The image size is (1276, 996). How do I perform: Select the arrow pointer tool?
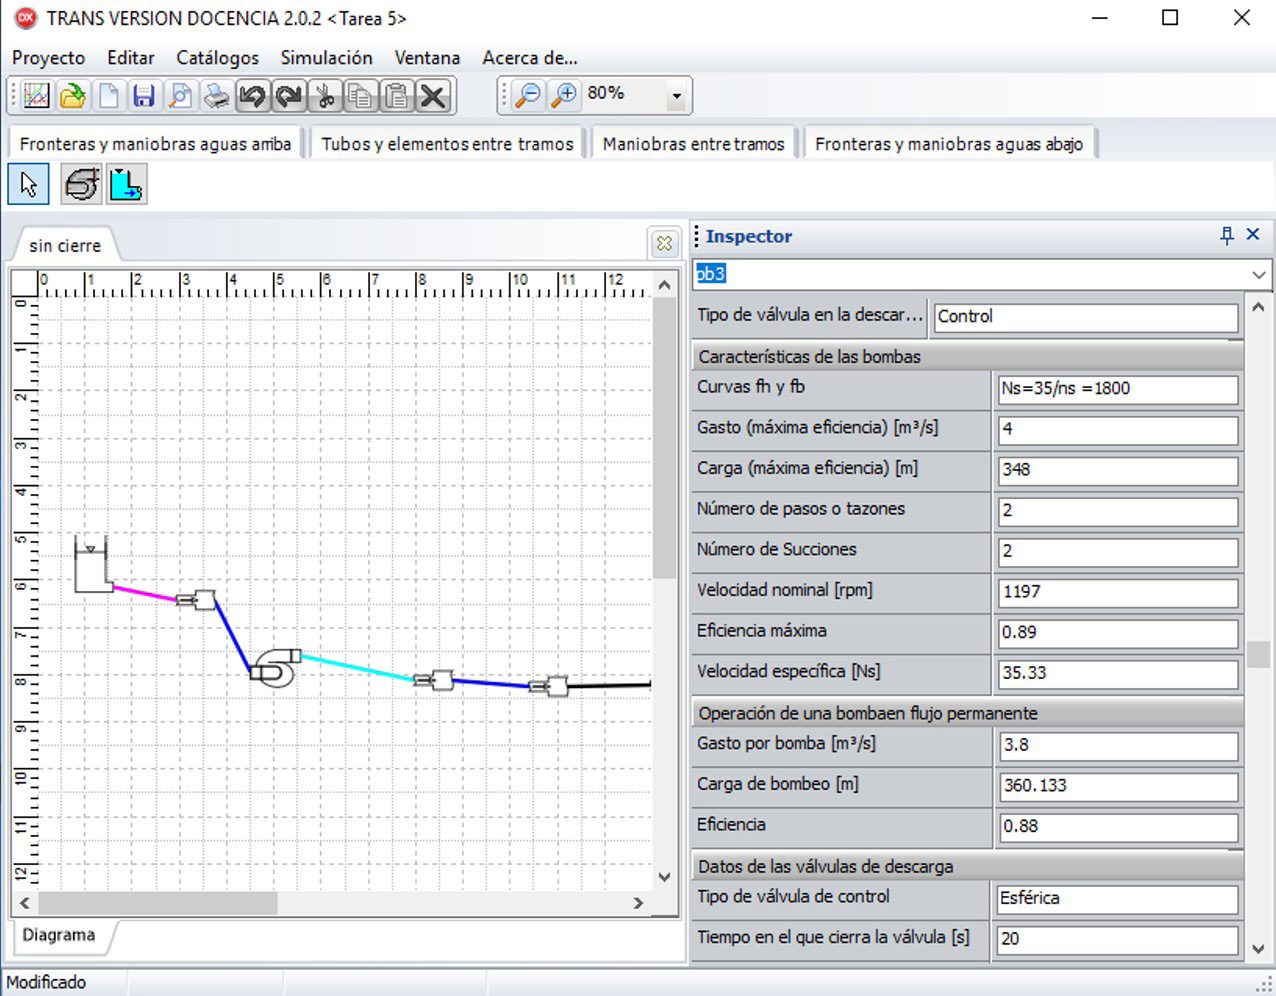(x=28, y=185)
